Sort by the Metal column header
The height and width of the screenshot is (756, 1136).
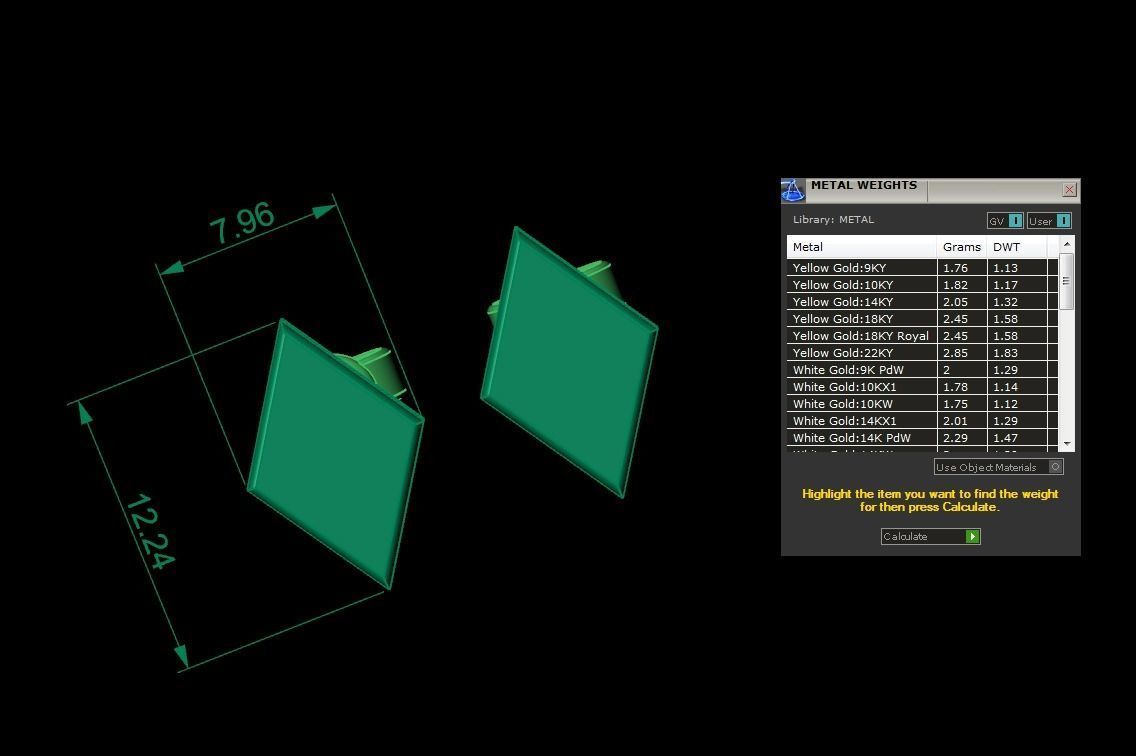pos(861,247)
